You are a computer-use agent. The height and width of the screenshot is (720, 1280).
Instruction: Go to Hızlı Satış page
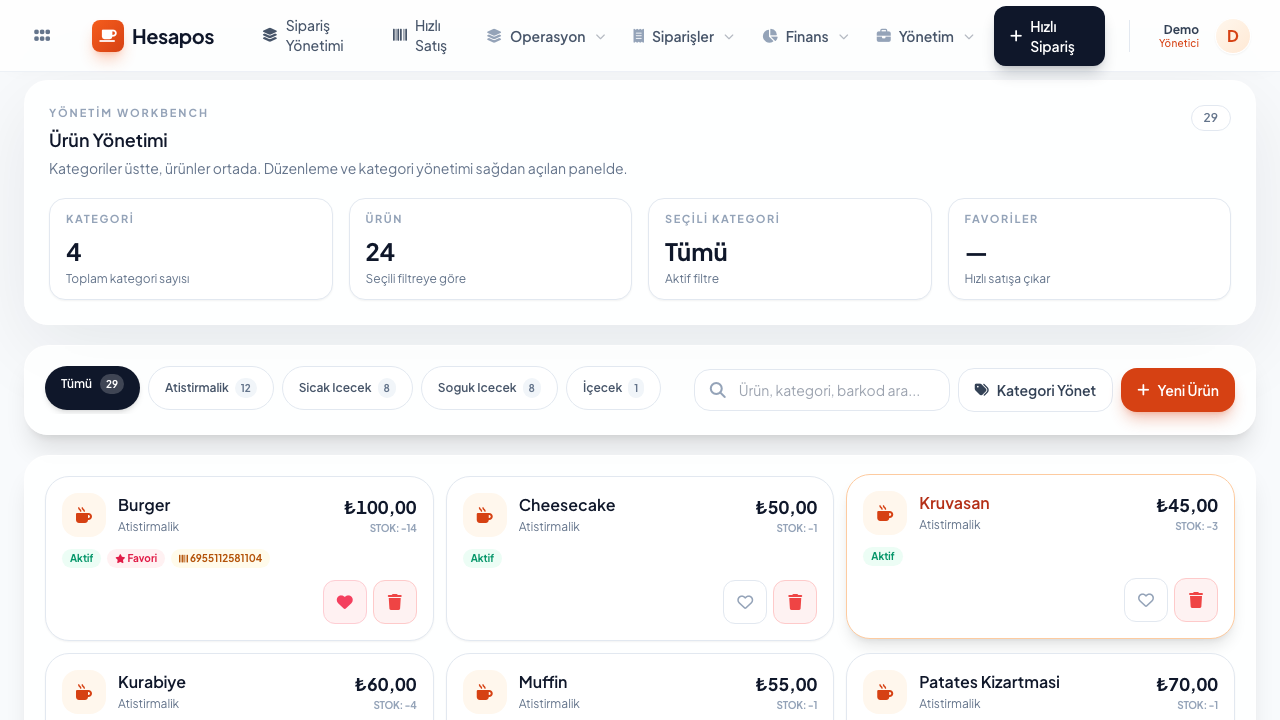[x=420, y=36]
